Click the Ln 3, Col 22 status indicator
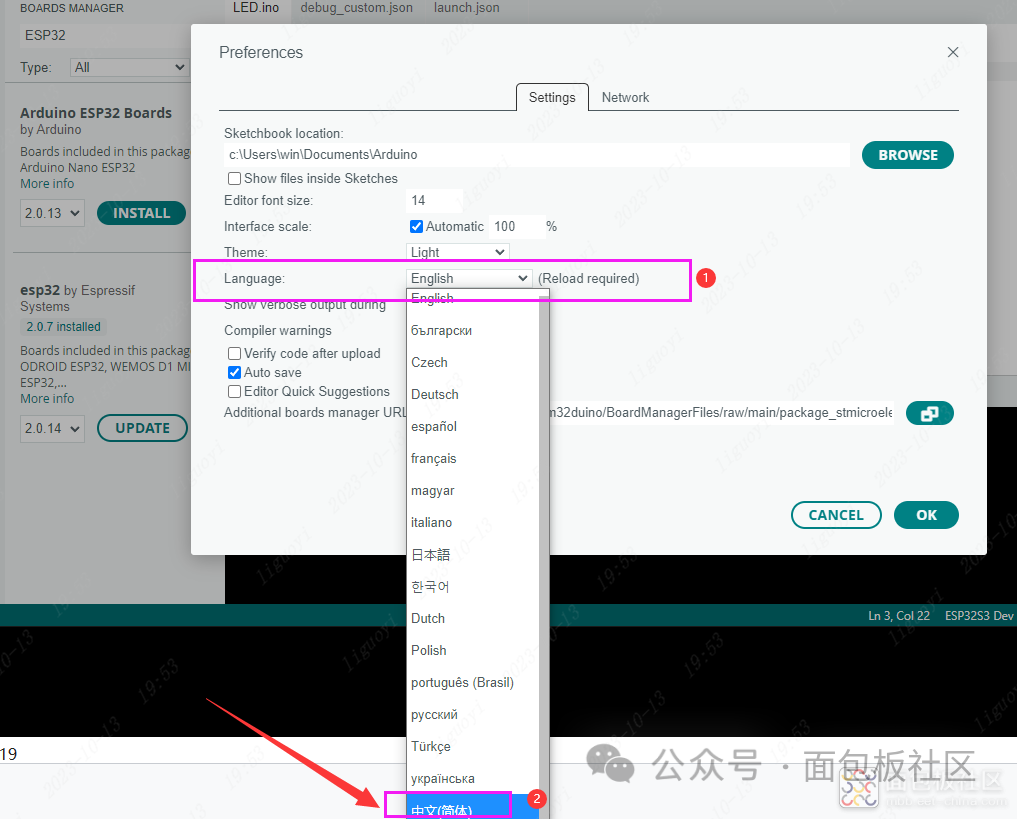 click(898, 615)
